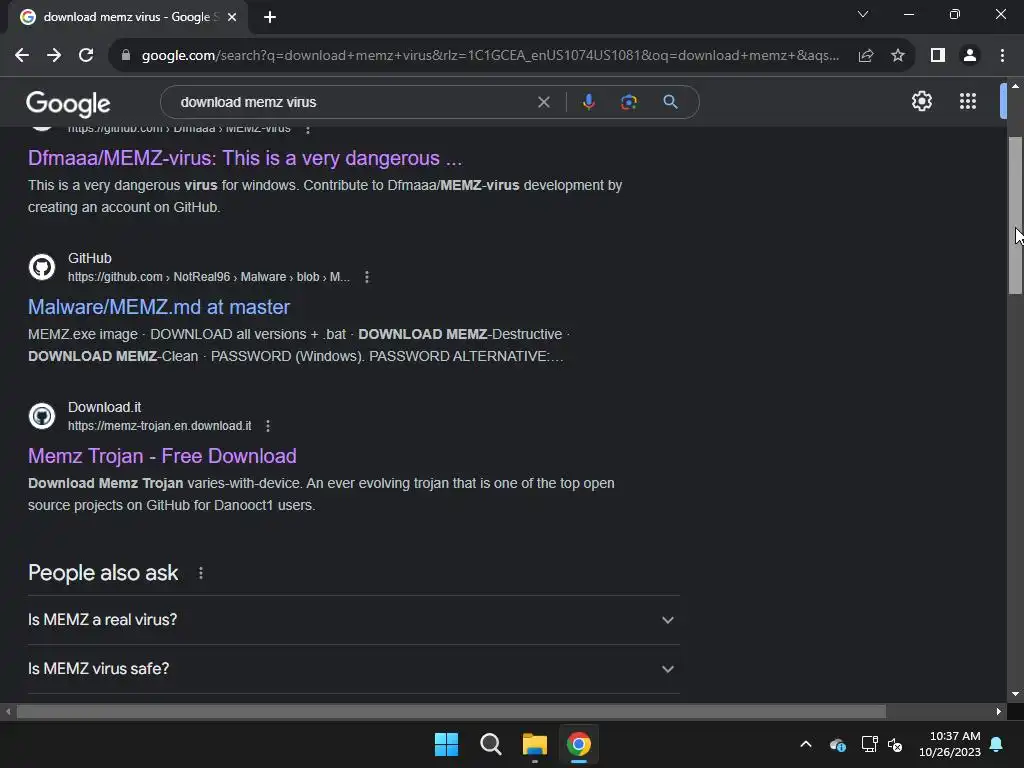Clear the search box text

tap(543, 102)
